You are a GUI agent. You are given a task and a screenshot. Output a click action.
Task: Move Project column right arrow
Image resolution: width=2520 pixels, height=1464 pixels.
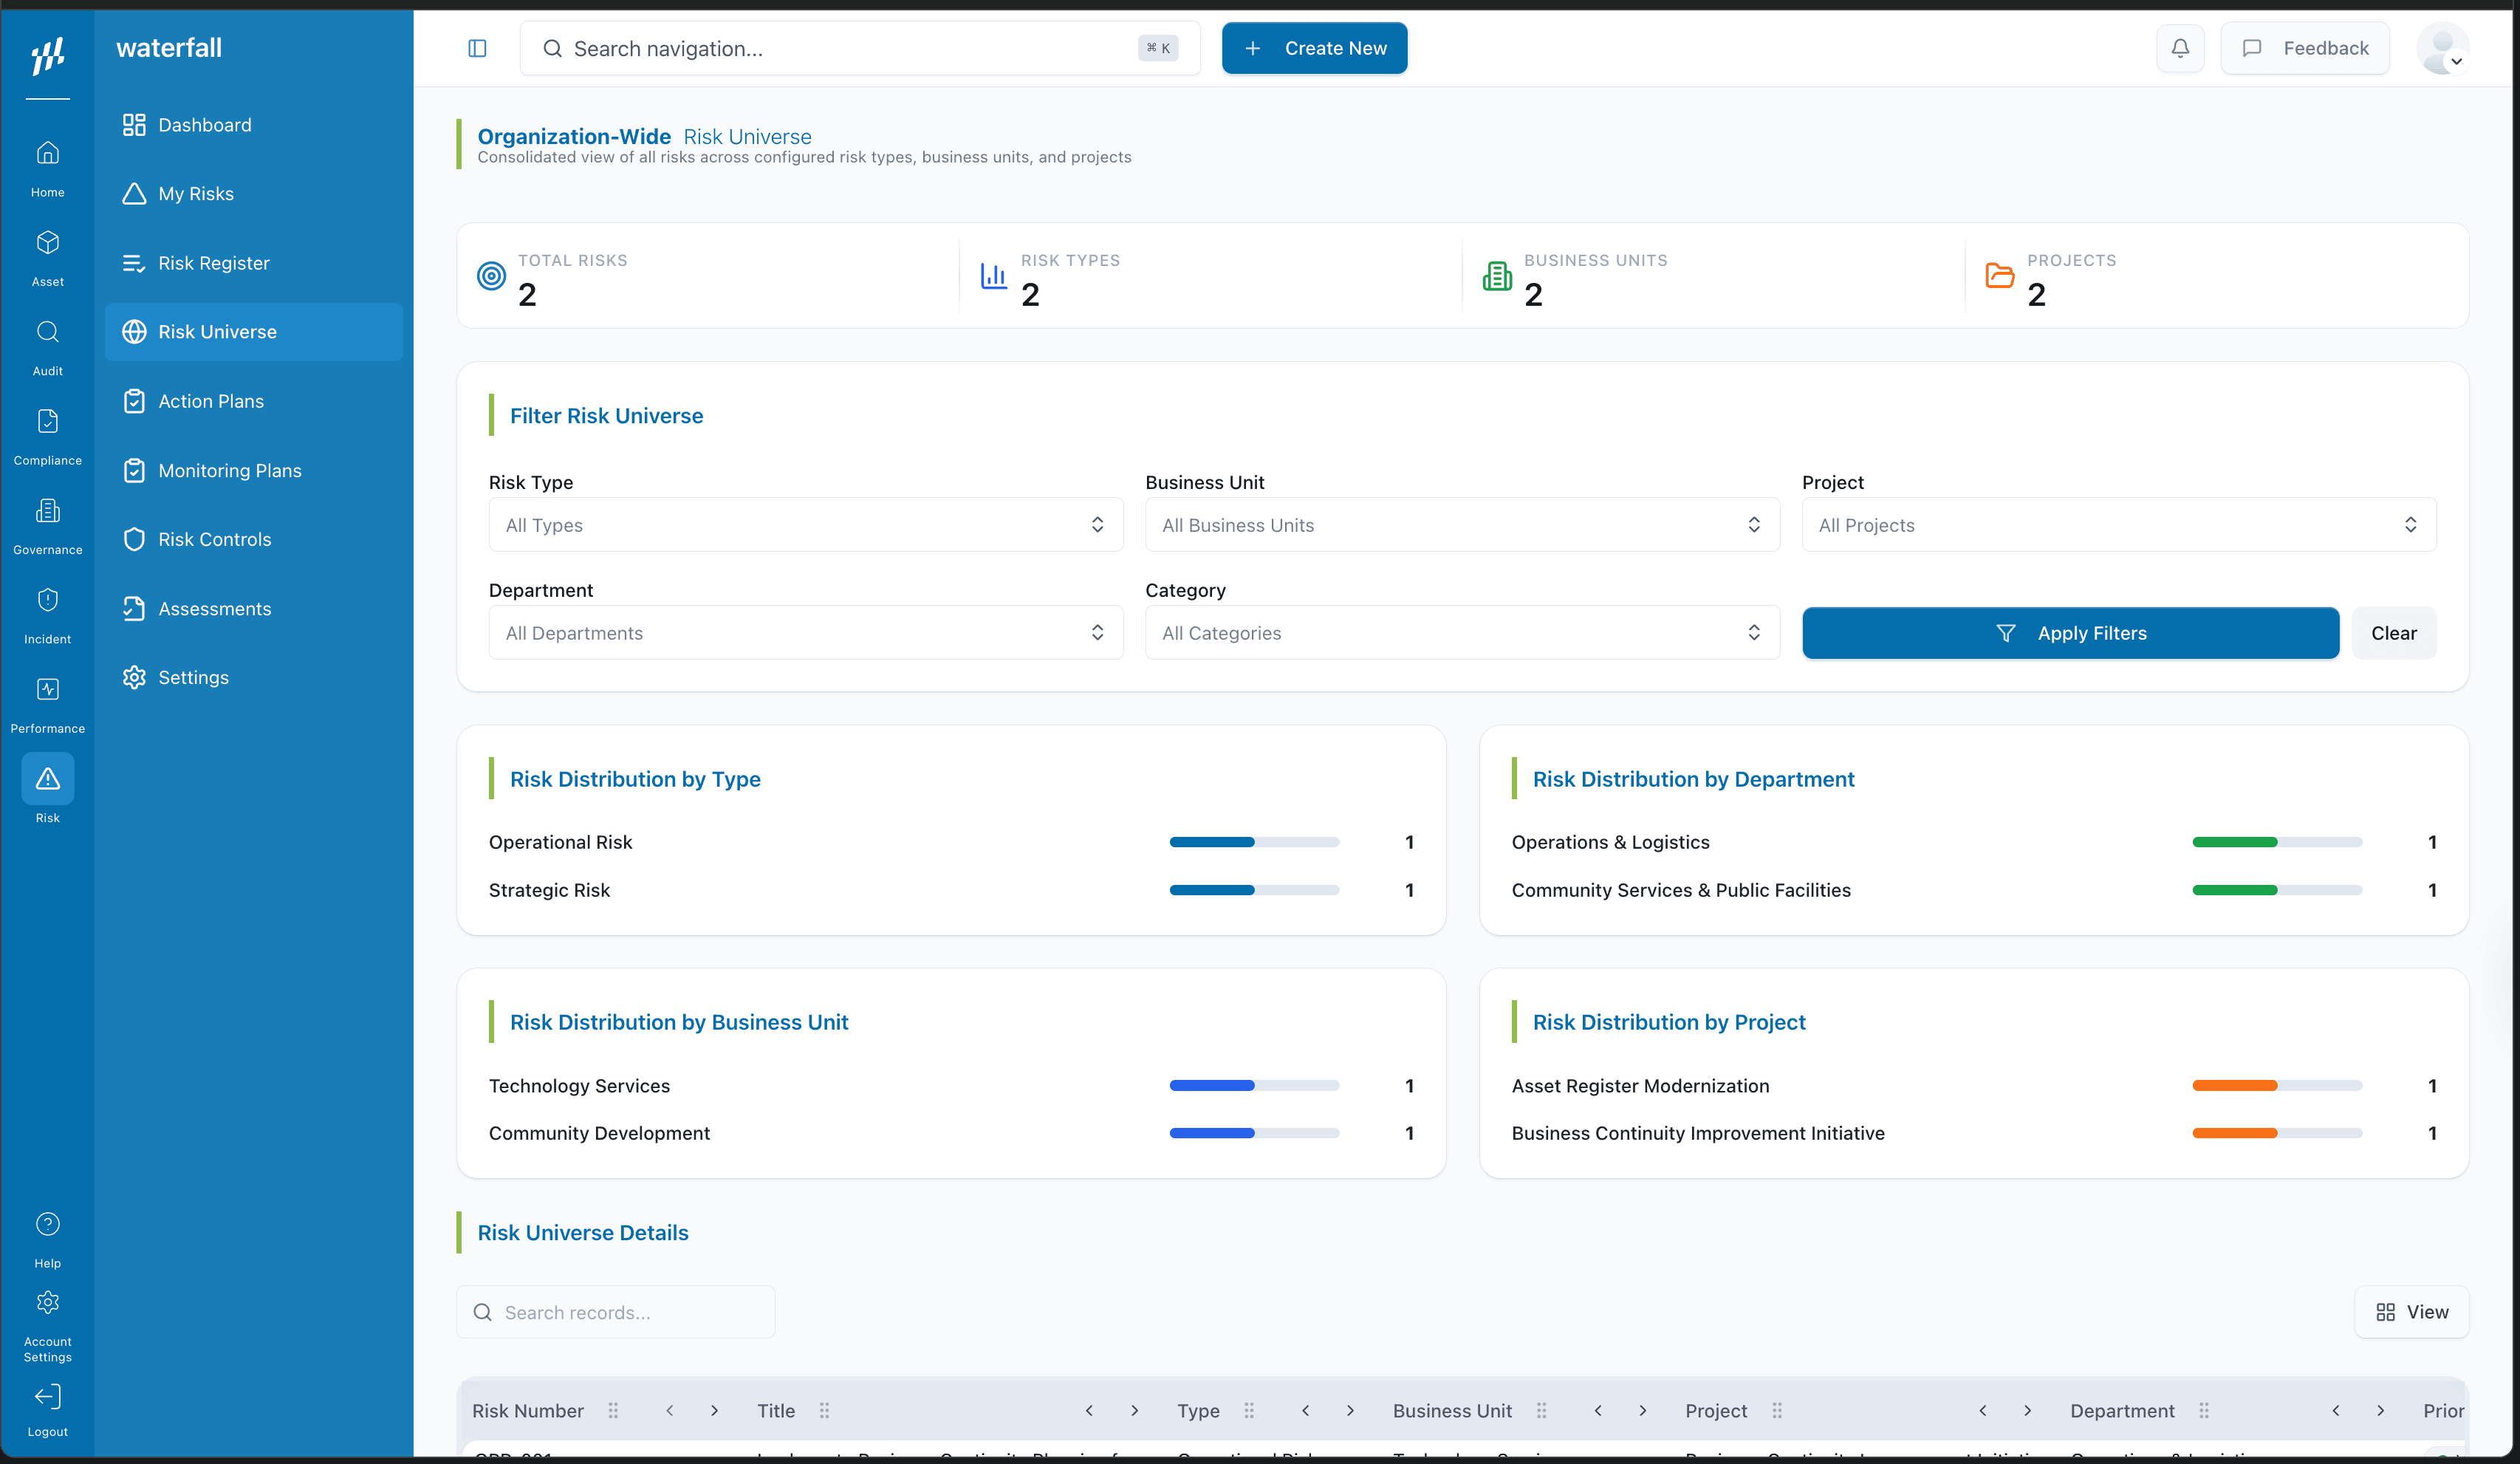click(2027, 1410)
